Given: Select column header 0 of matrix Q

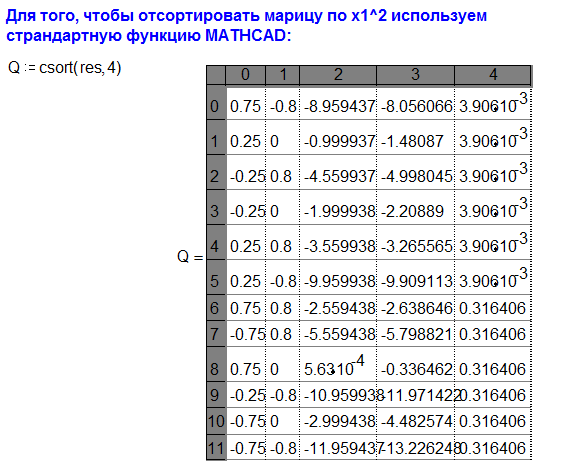Looking at the screenshot, I should (245, 75).
